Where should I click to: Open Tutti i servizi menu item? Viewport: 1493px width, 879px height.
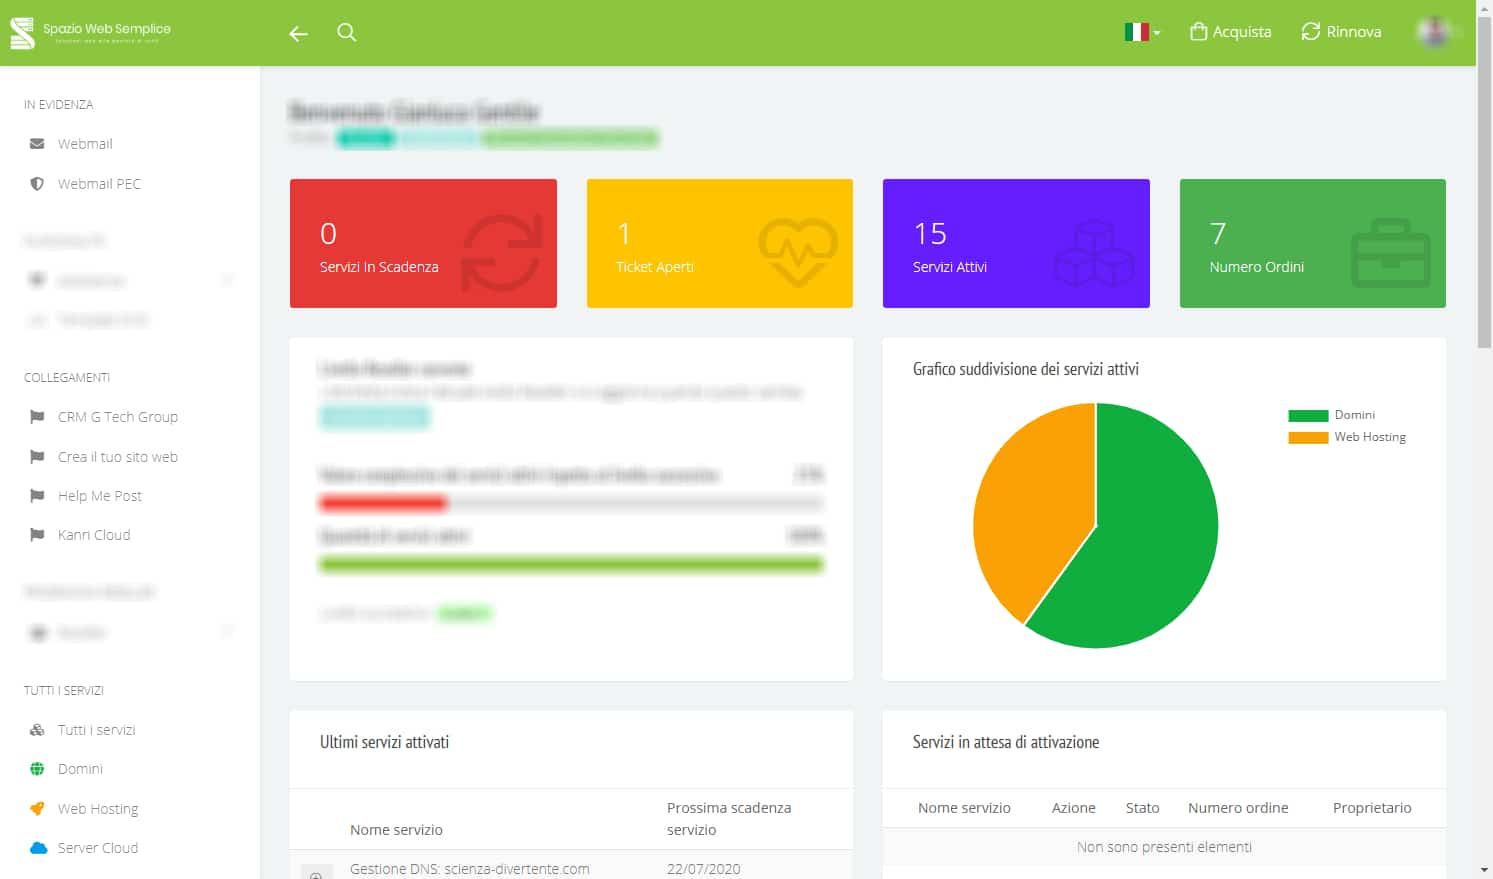96,730
